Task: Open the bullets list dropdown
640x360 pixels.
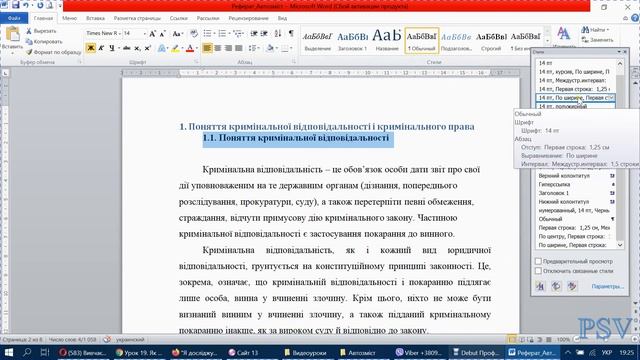Action: point(215,33)
